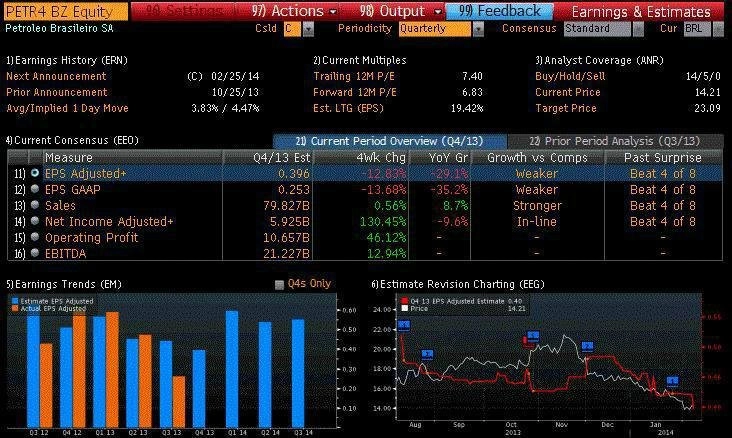Image resolution: width=732 pixels, height=438 pixels.
Task: Click the red Q4 13 EPS Estimate legend swatch
Action: (x=405, y=301)
